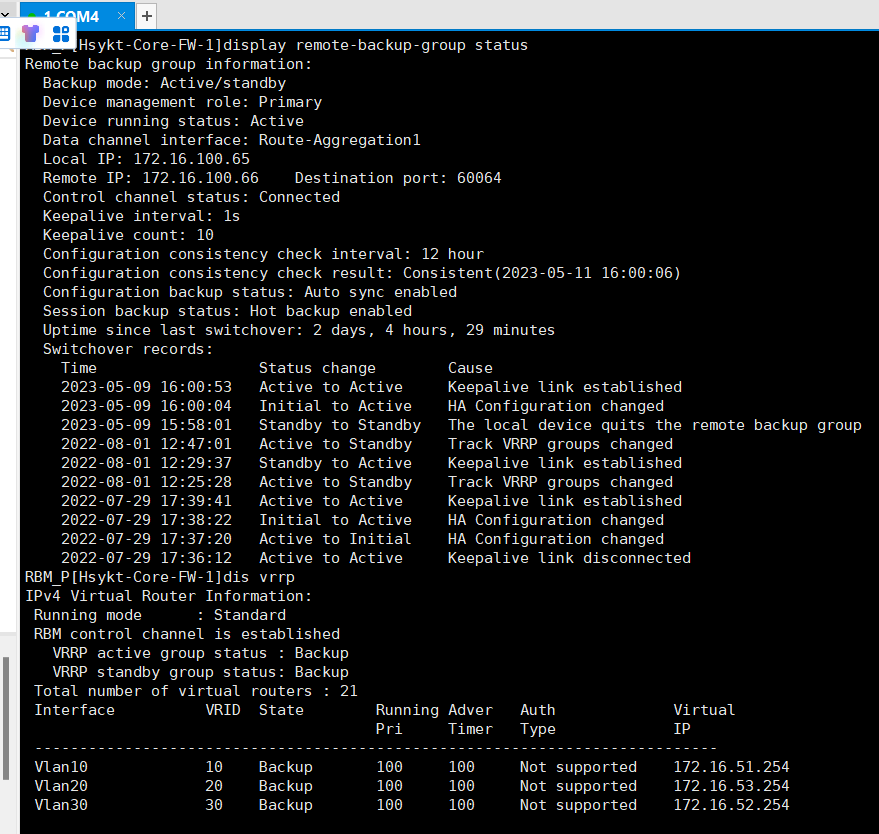Image resolution: width=879 pixels, height=834 pixels.
Task: Click 'The local device quits the remote backup group'
Action: [x=654, y=425]
